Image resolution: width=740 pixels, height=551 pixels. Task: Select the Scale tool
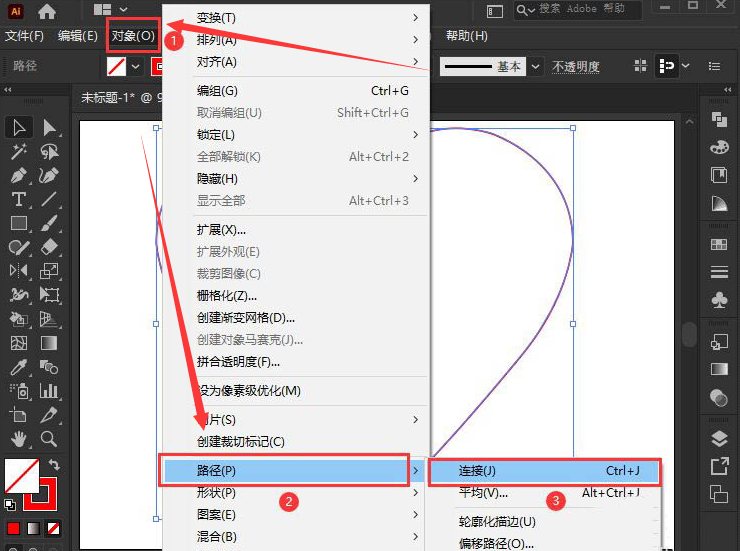[49, 271]
